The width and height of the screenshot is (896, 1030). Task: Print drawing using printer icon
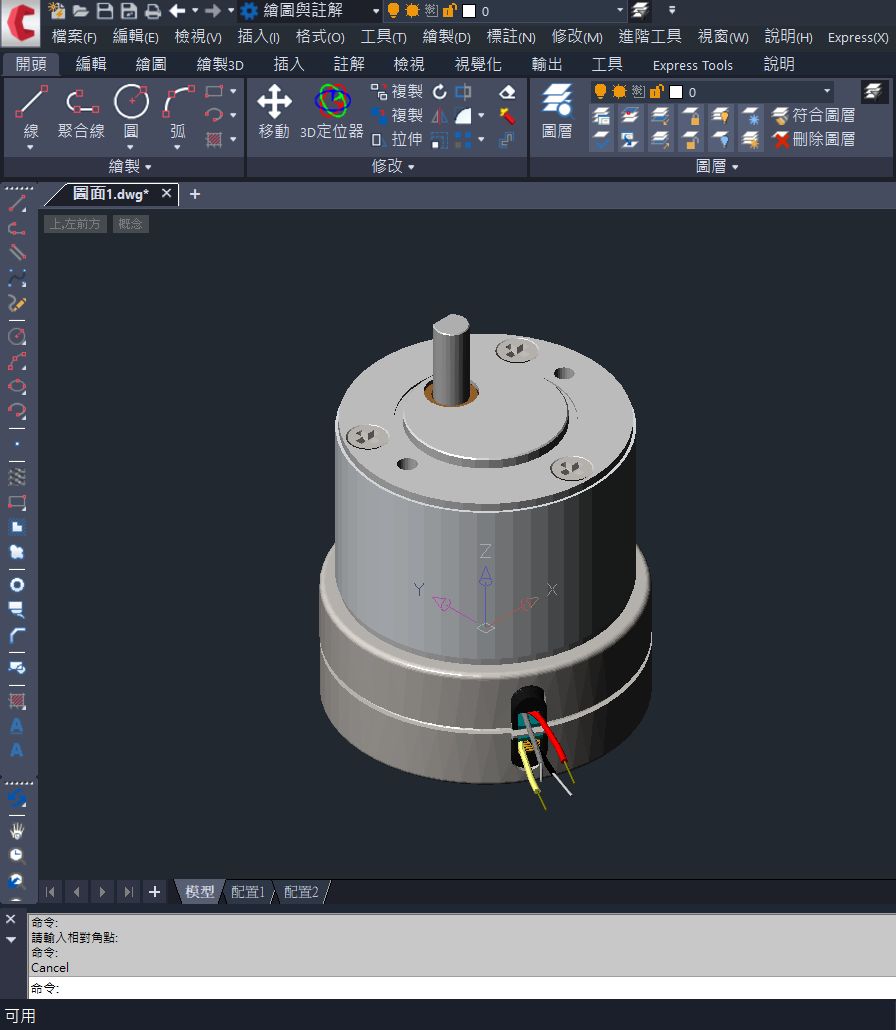pos(152,11)
